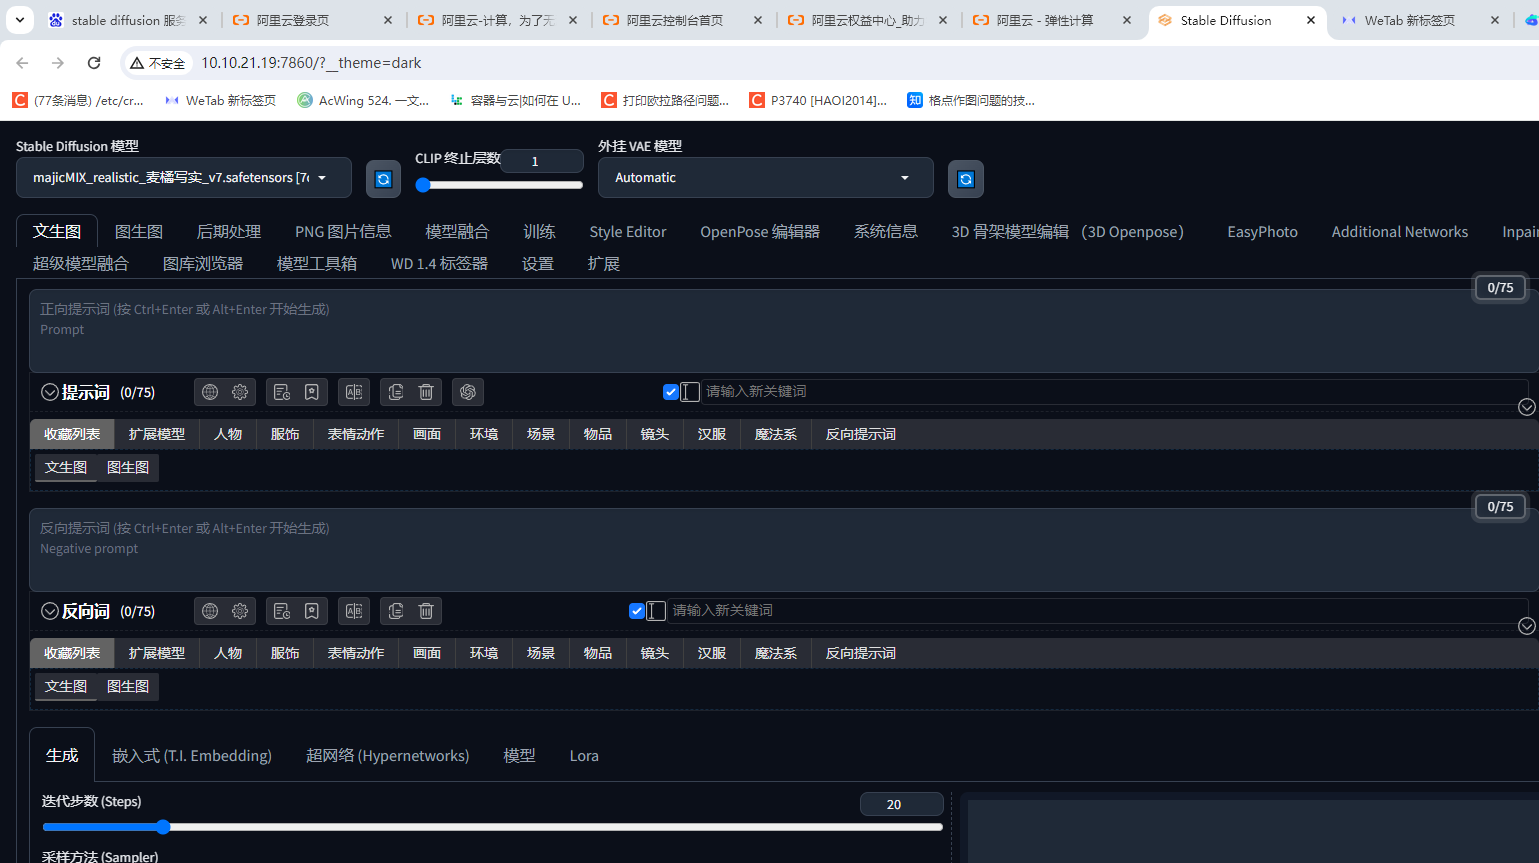
Task: Open AcWing 524 bookmark
Action: pos(364,100)
